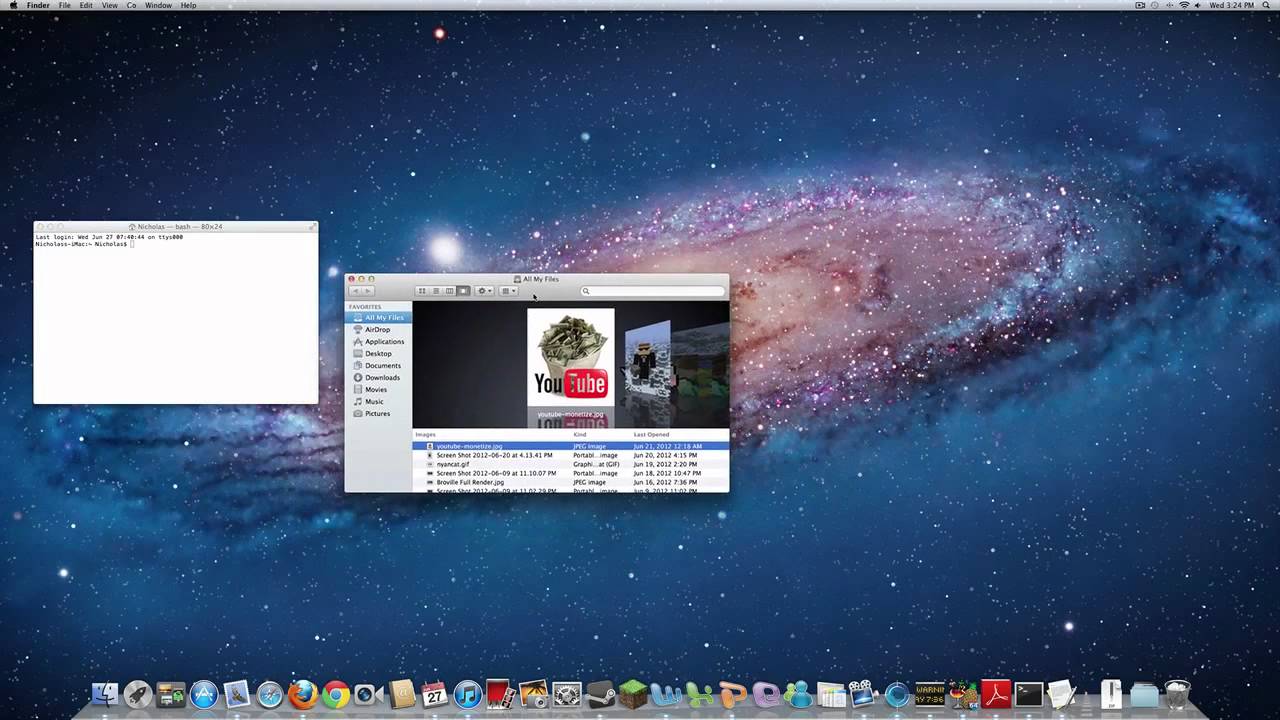Image resolution: width=1280 pixels, height=720 pixels.
Task: Select Screen Shot 2012-06-09 at 11.10.07 PM
Action: pos(571,473)
